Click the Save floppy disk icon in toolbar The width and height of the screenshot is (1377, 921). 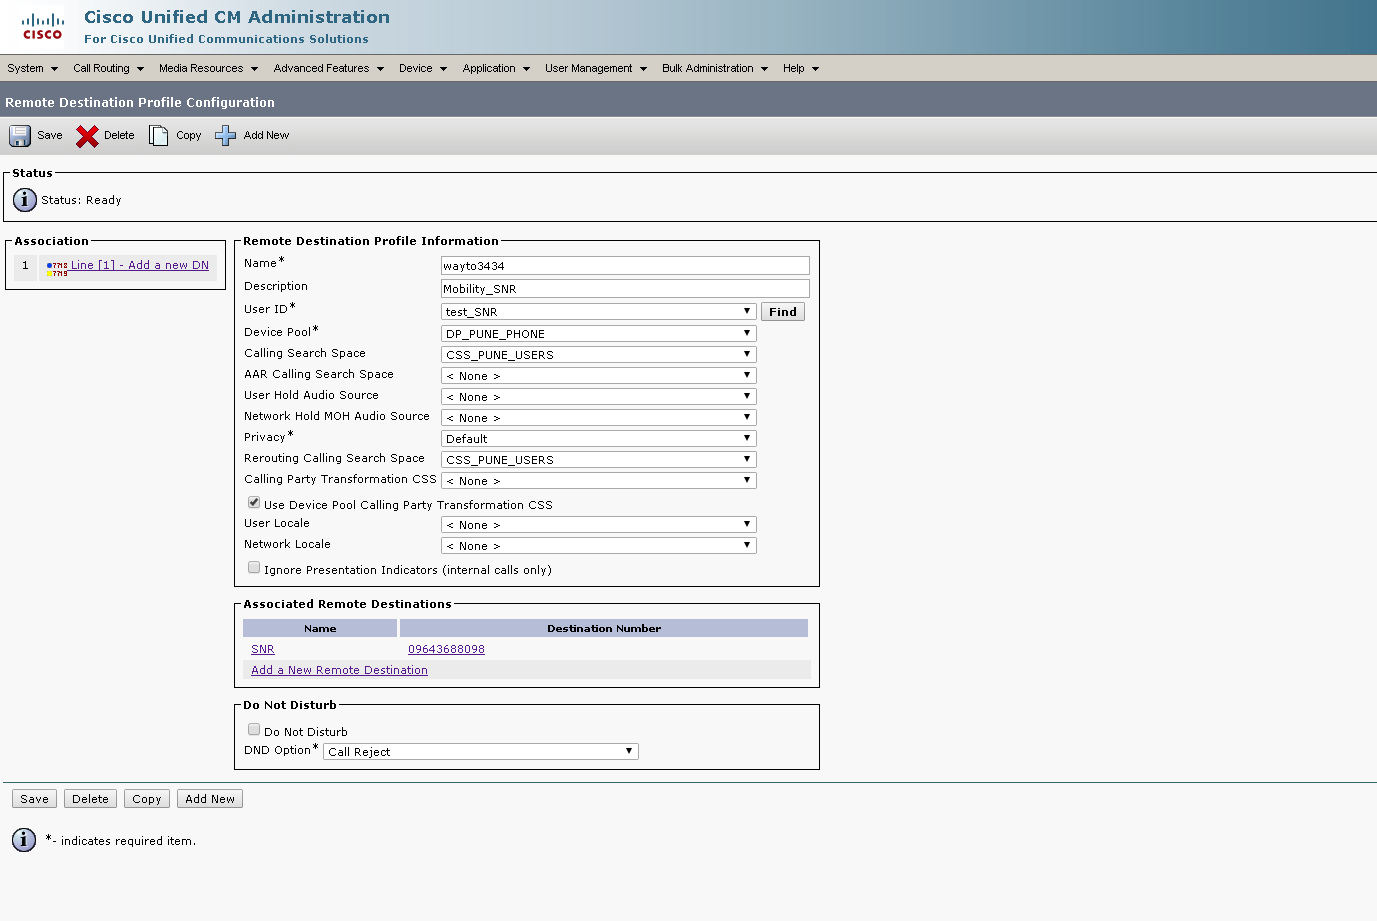20,136
